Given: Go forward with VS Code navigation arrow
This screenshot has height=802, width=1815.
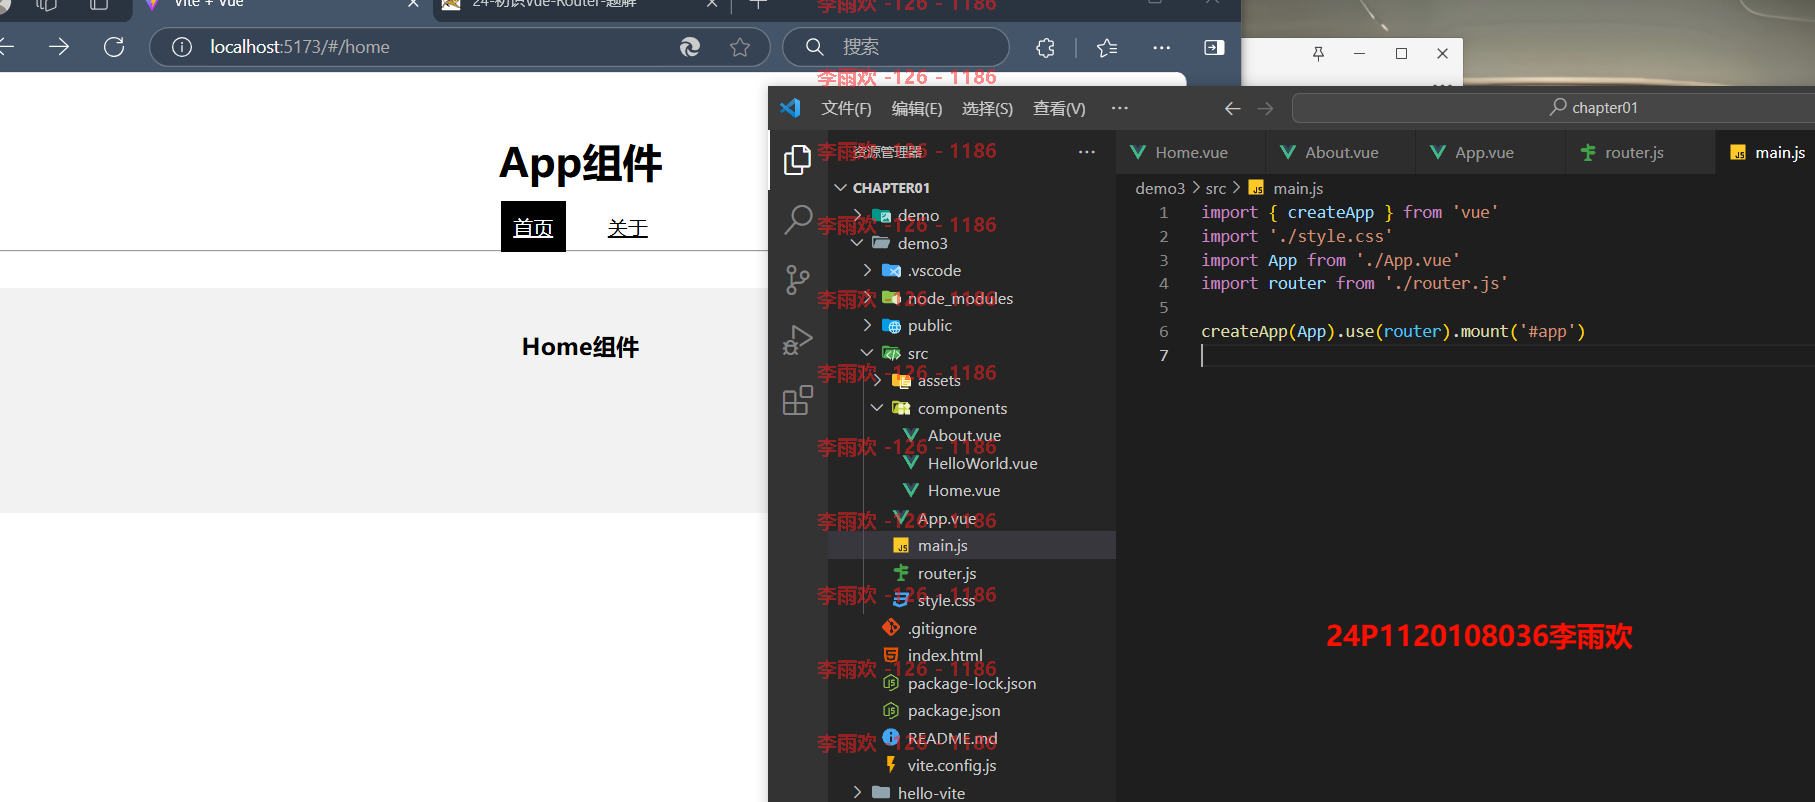Looking at the screenshot, I should coord(1266,108).
